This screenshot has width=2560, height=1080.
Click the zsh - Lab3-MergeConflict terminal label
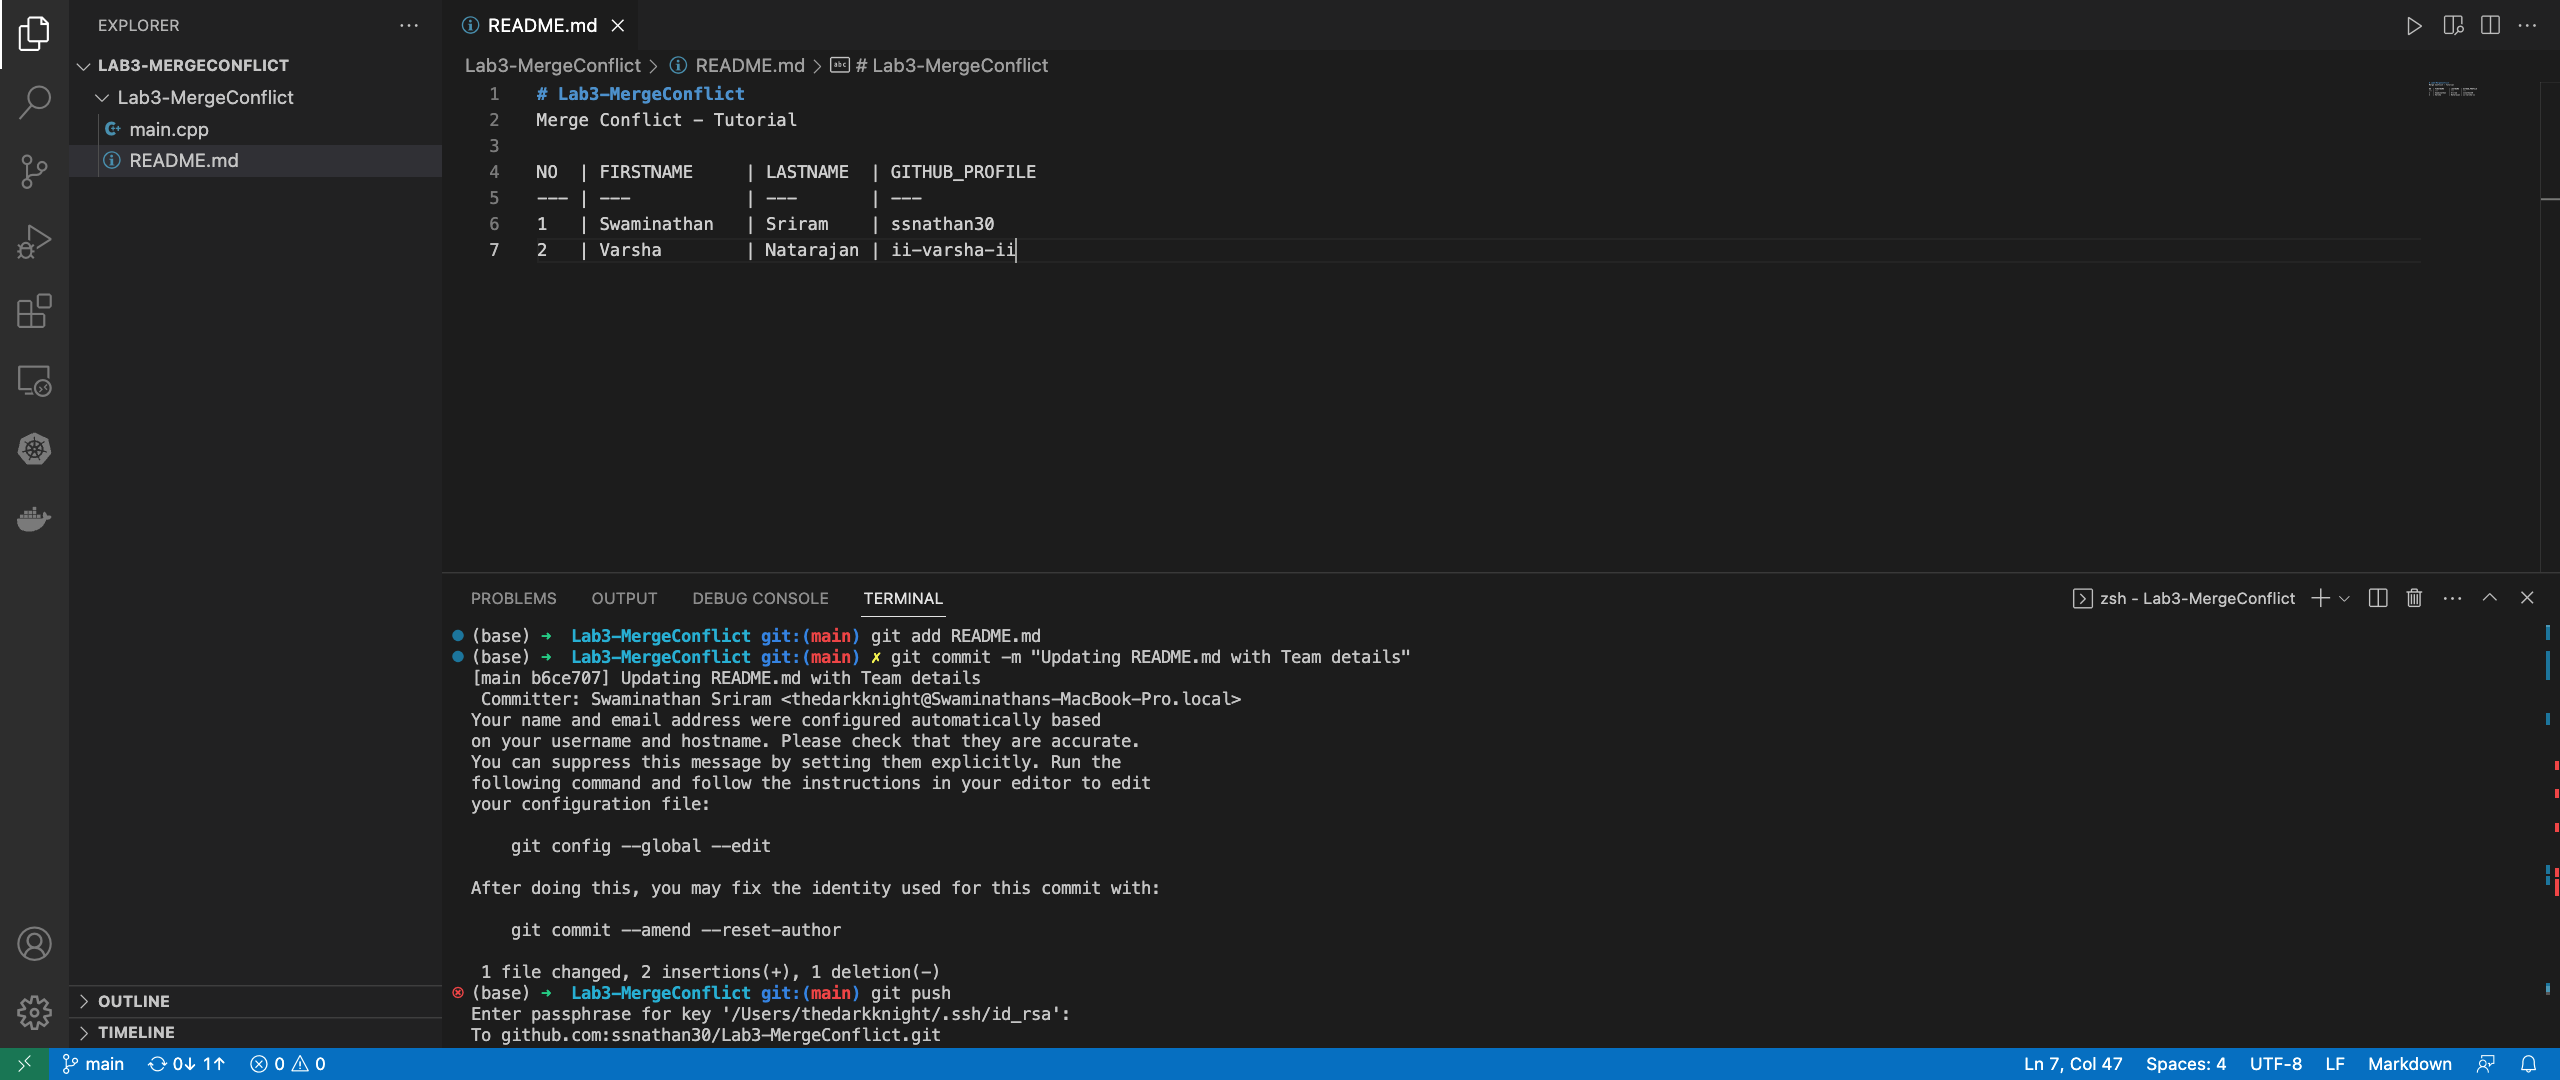(x=2184, y=598)
